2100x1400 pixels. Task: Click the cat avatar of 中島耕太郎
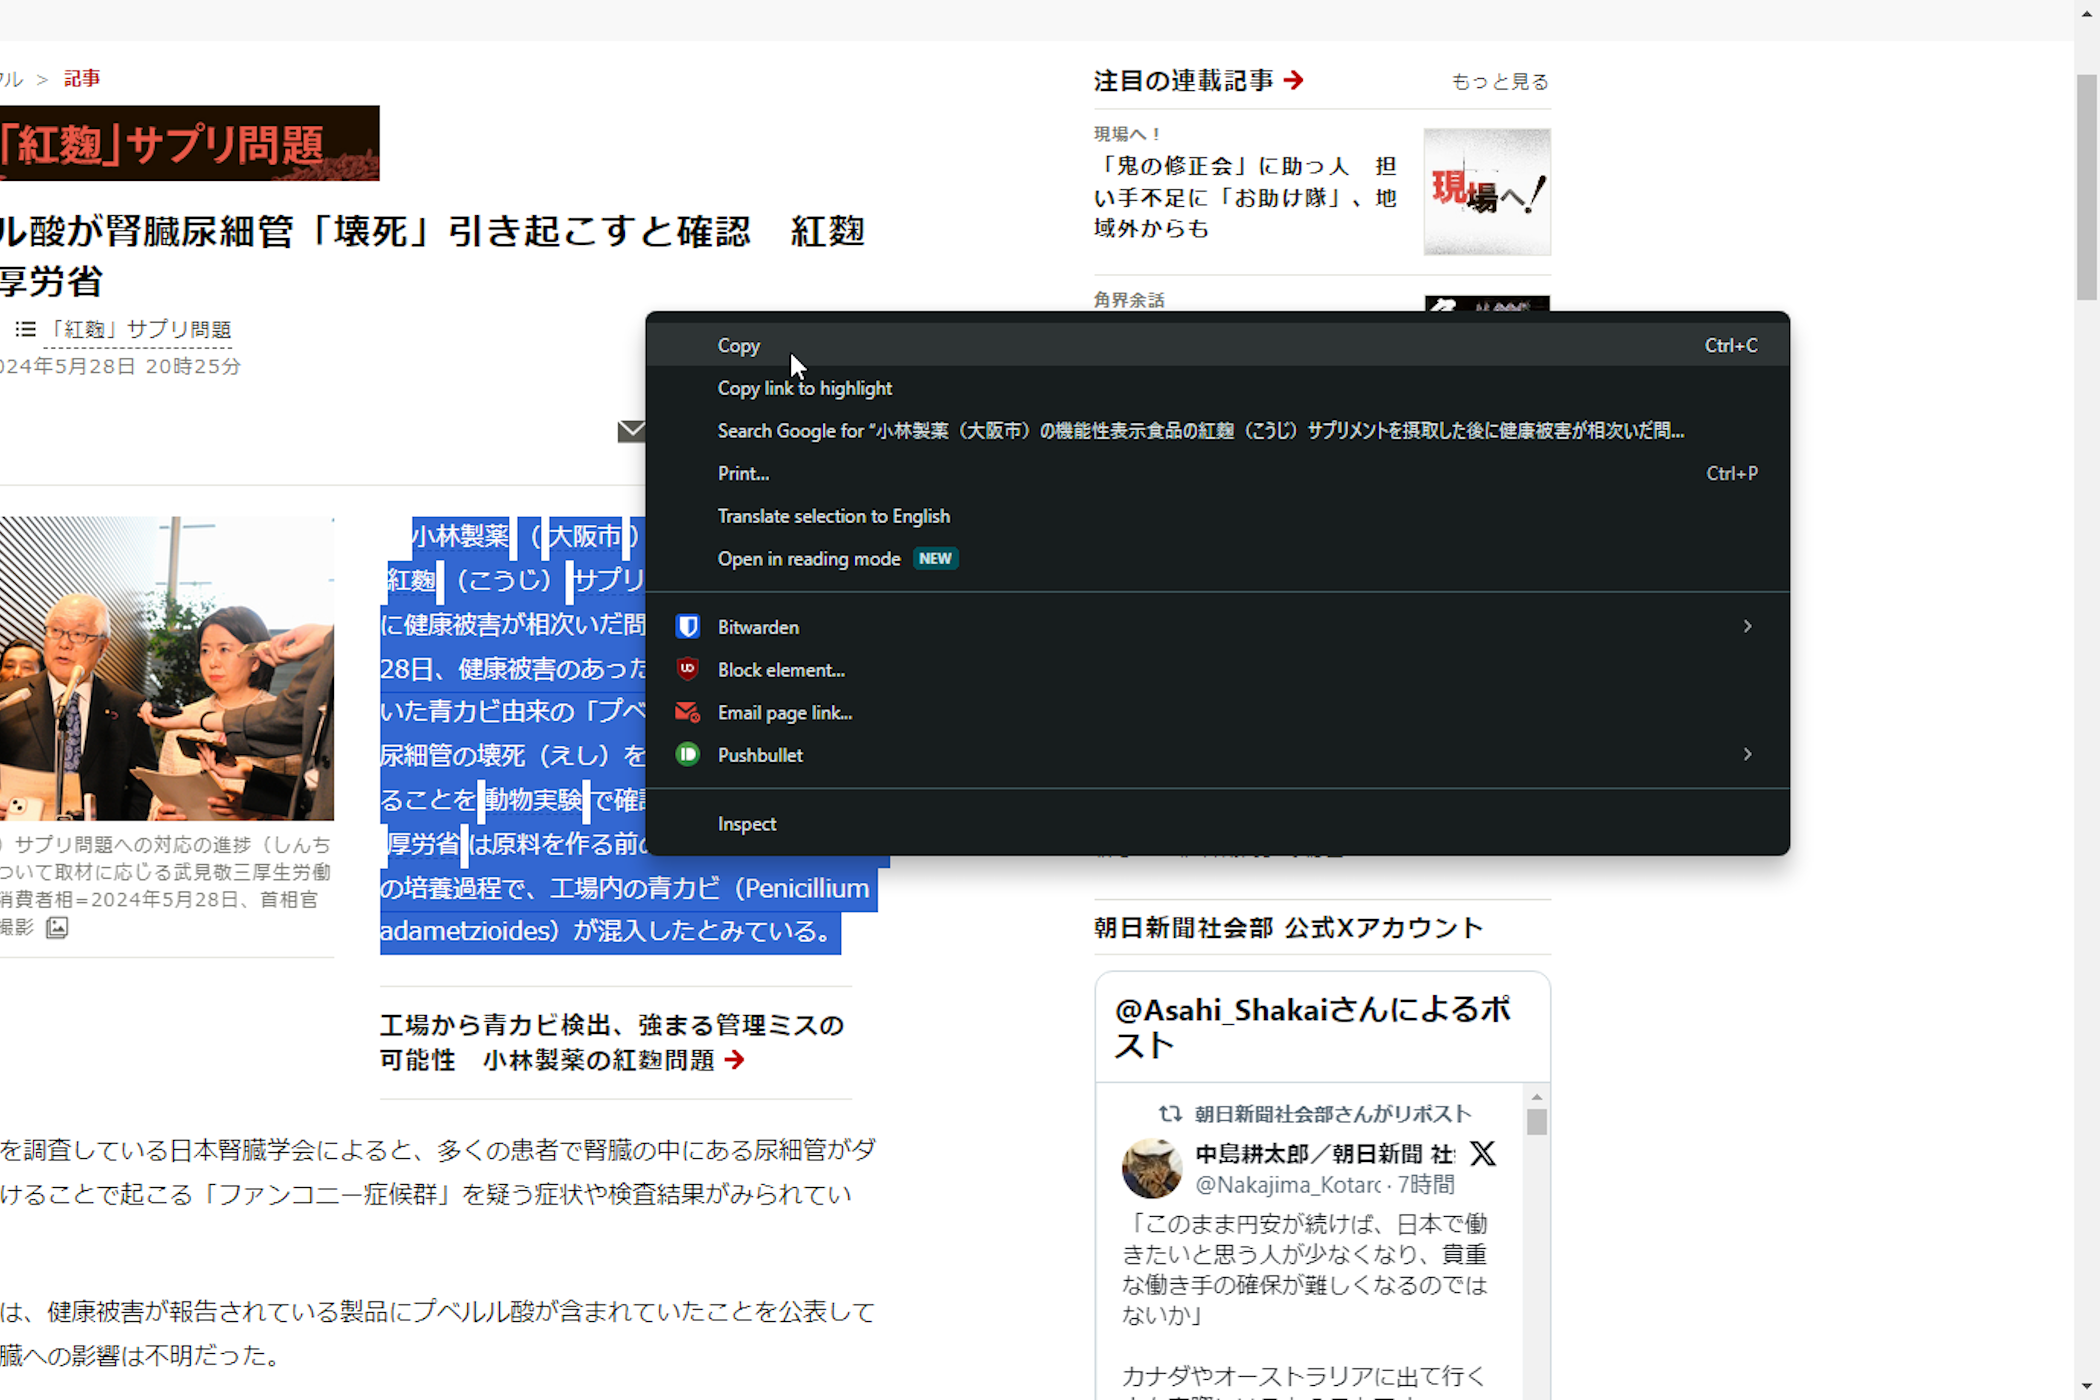(1152, 1168)
